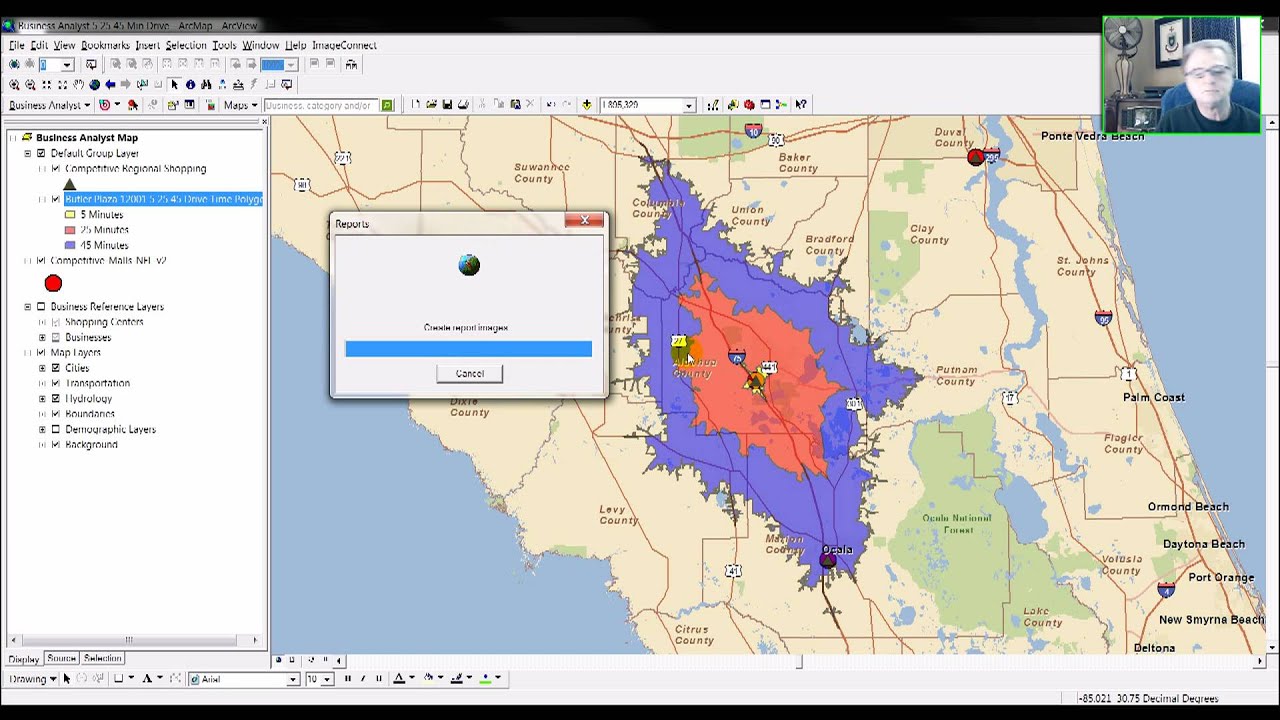Open the Maps dropdown on toolbar
1280x720 pixels.
pyautogui.click(x=241, y=105)
